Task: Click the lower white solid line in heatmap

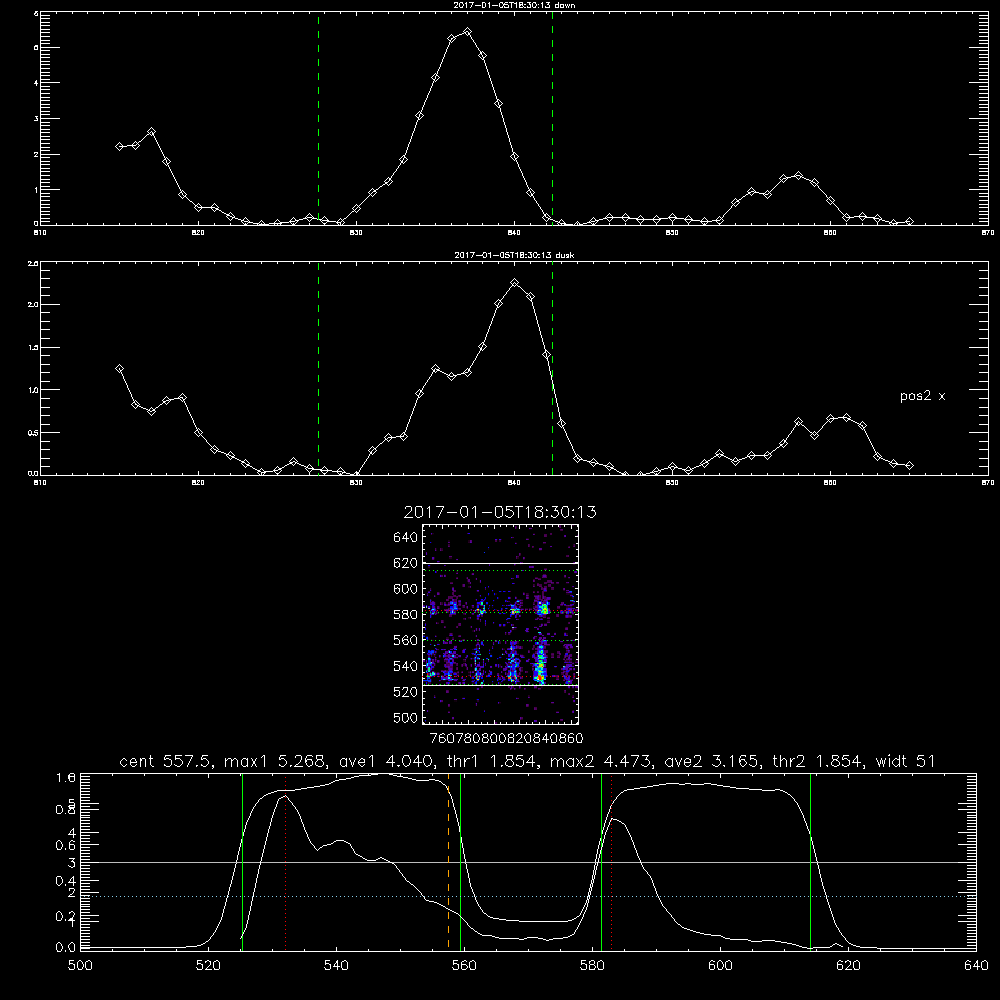Action: tap(501, 686)
